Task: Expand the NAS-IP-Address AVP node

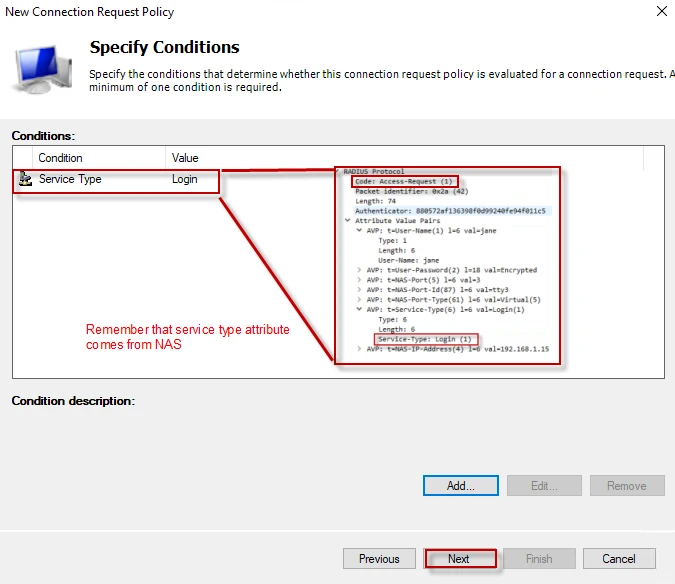Action: click(x=359, y=349)
